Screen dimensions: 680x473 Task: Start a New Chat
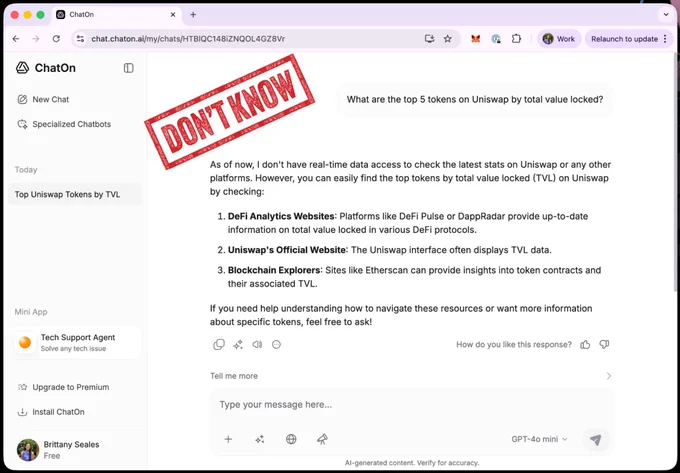[x=43, y=99]
